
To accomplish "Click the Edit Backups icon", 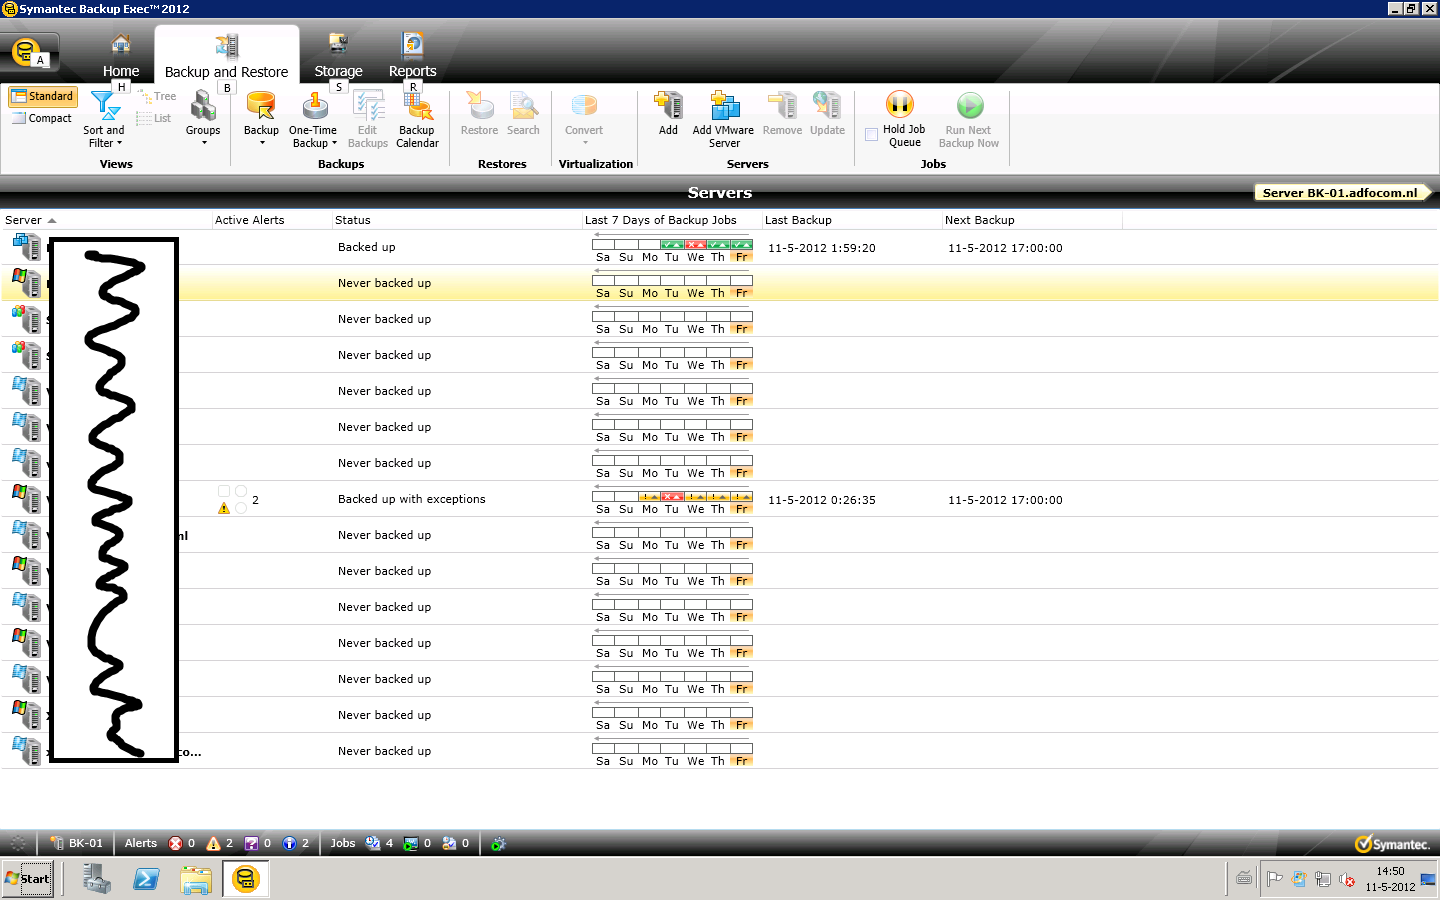I will [x=368, y=120].
